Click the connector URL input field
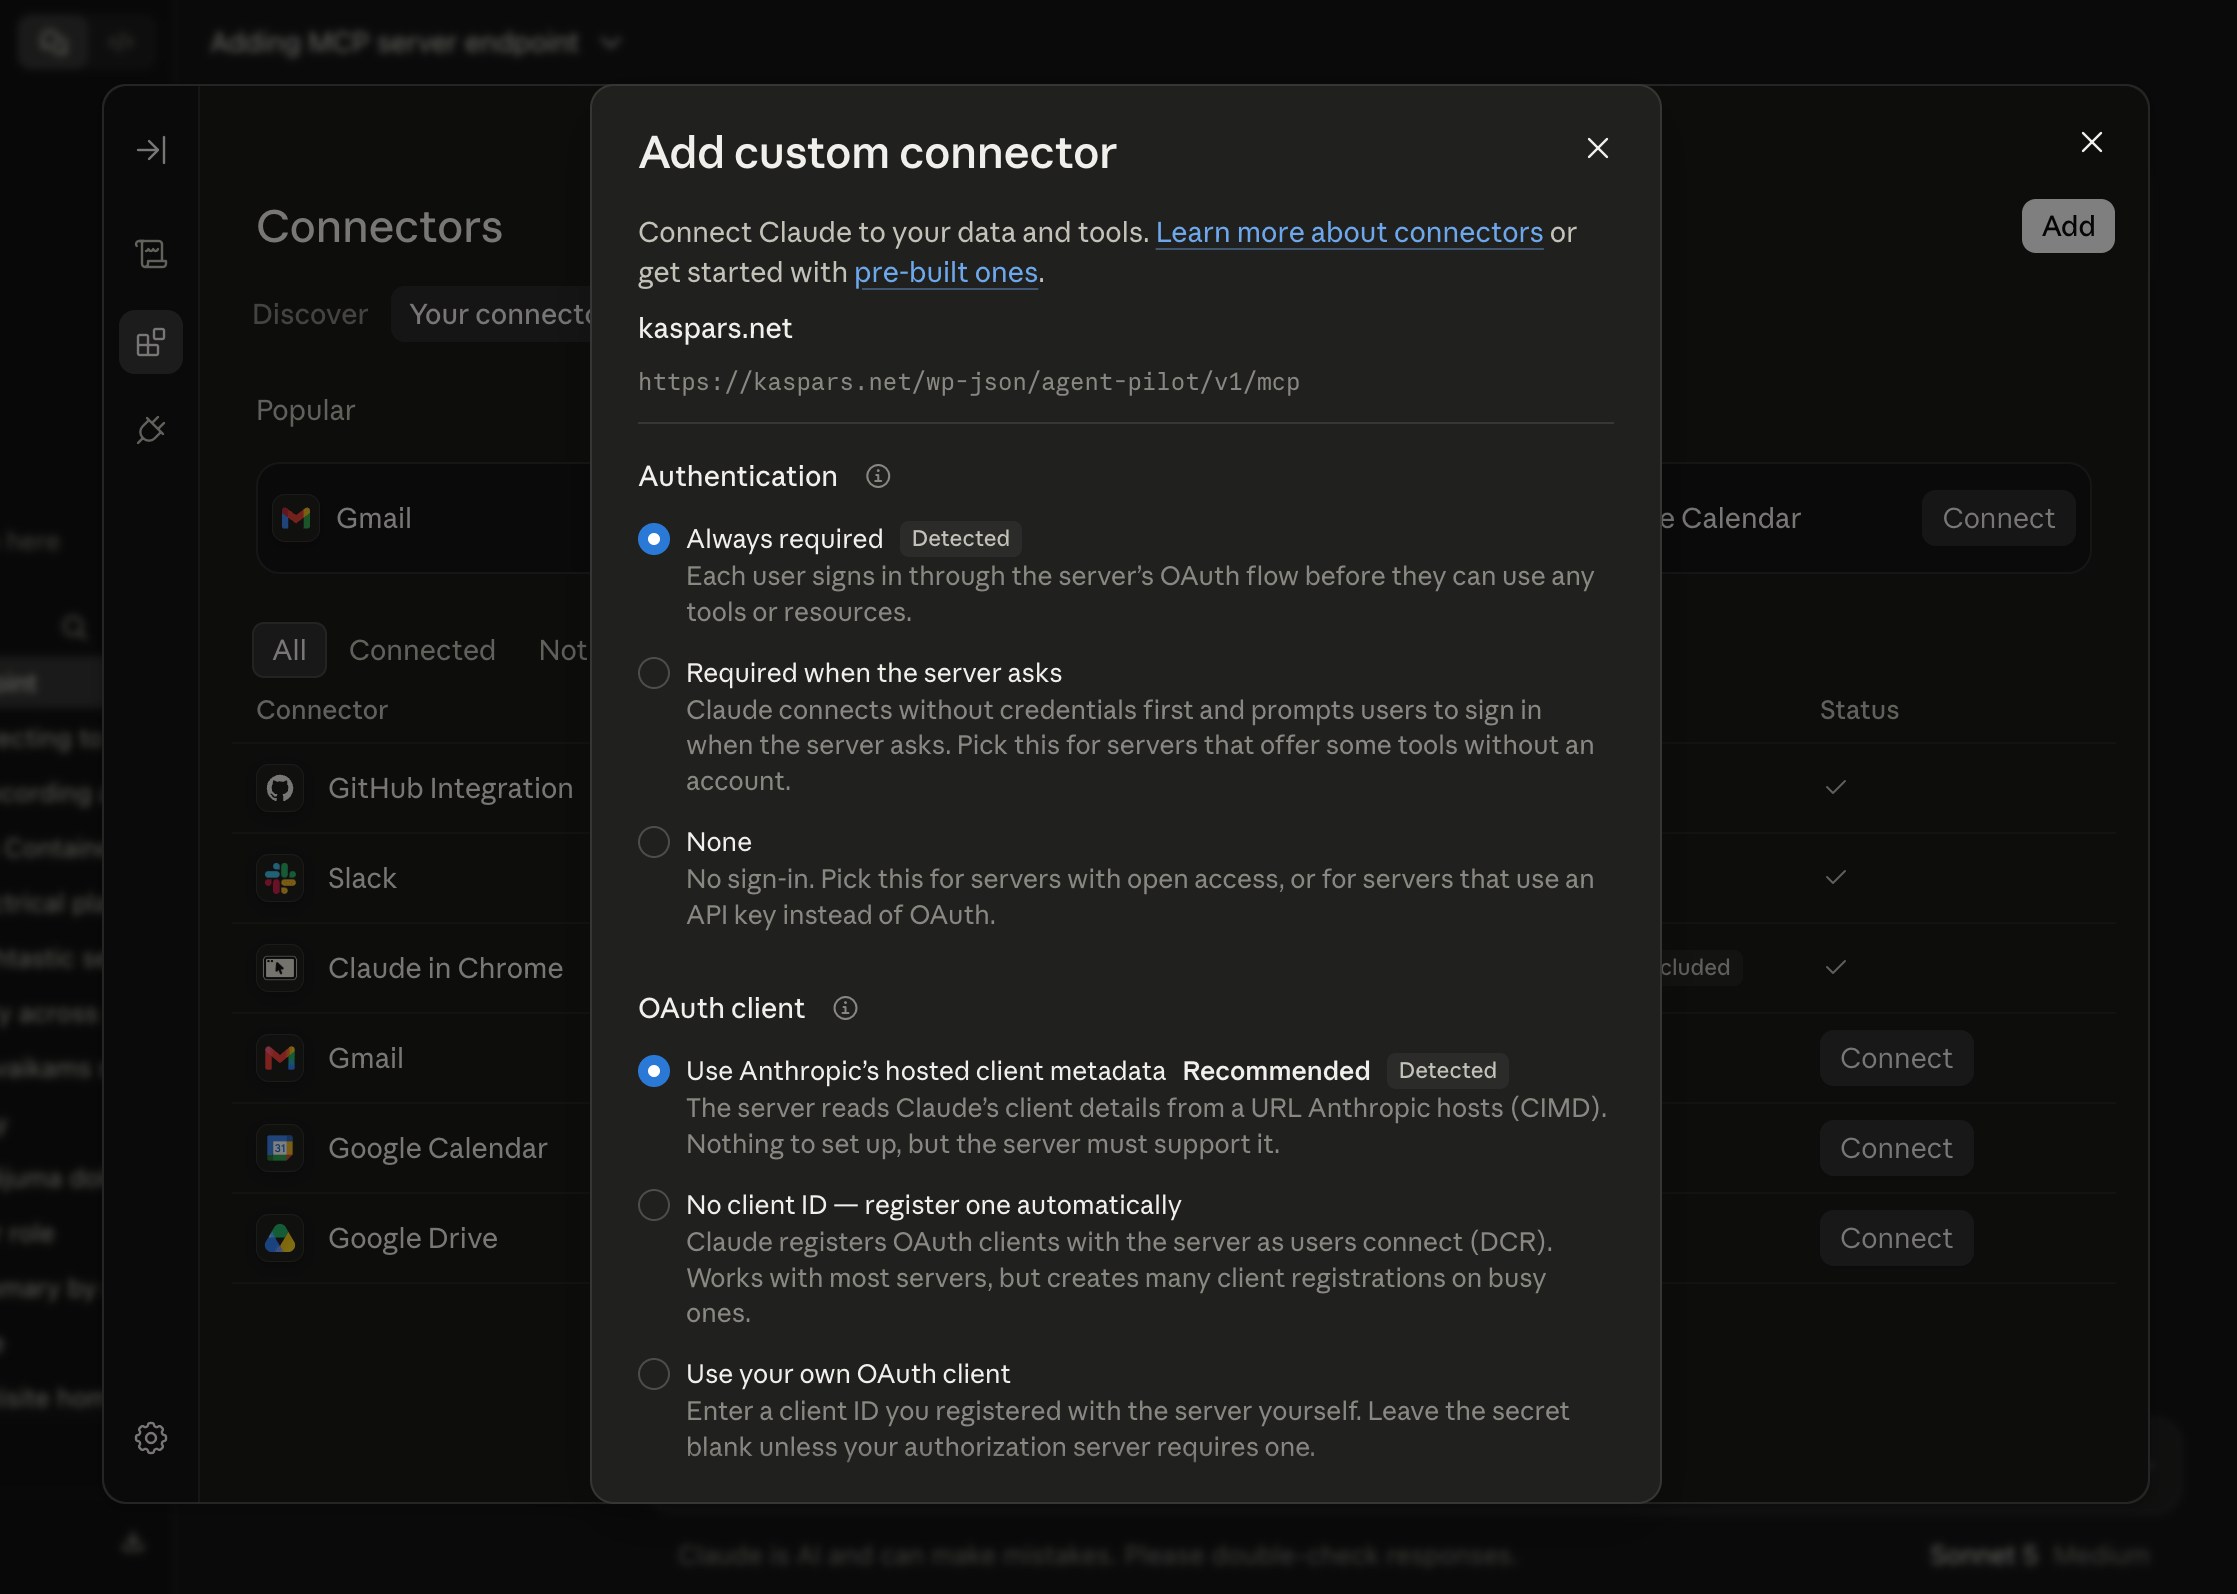Screen dimensions: 2237x1594 [x=1126, y=382]
